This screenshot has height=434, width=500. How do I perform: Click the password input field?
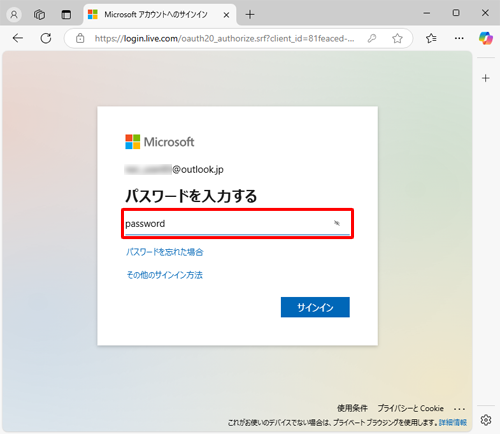pos(237,224)
